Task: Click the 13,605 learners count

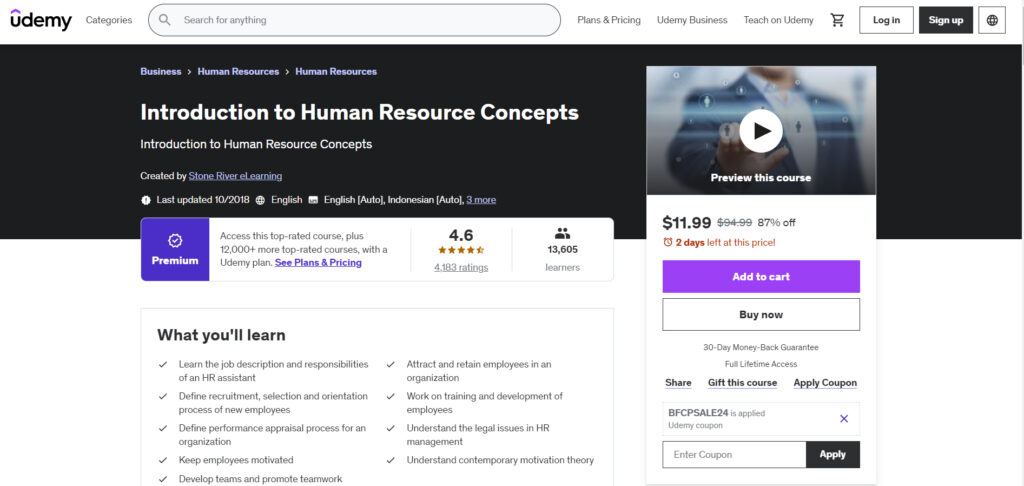Action: 562,250
